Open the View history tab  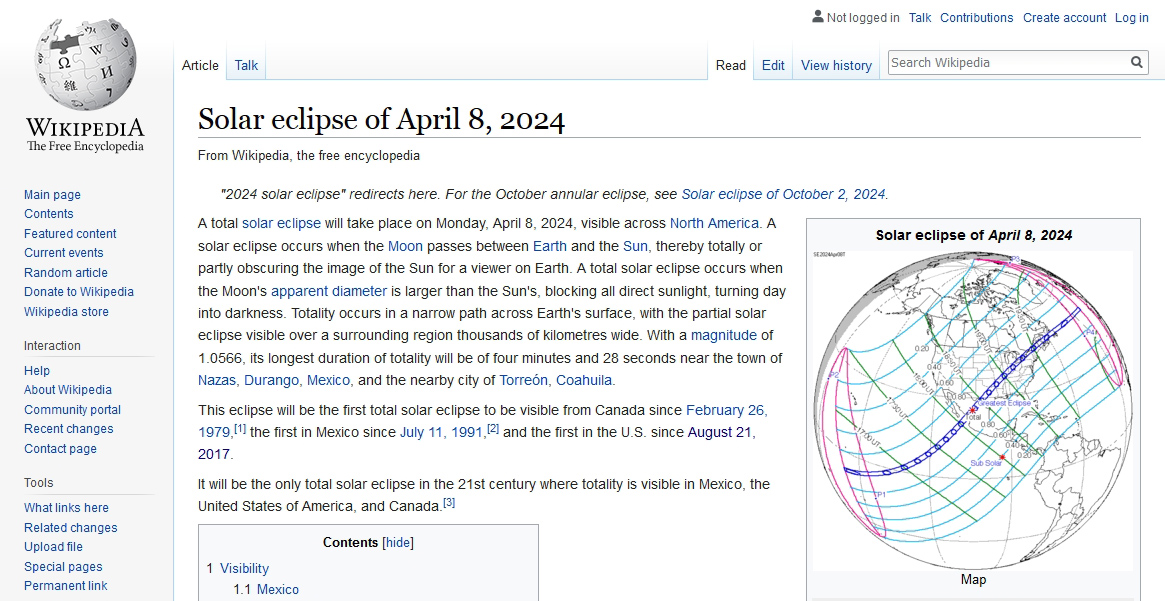click(836, 65)
